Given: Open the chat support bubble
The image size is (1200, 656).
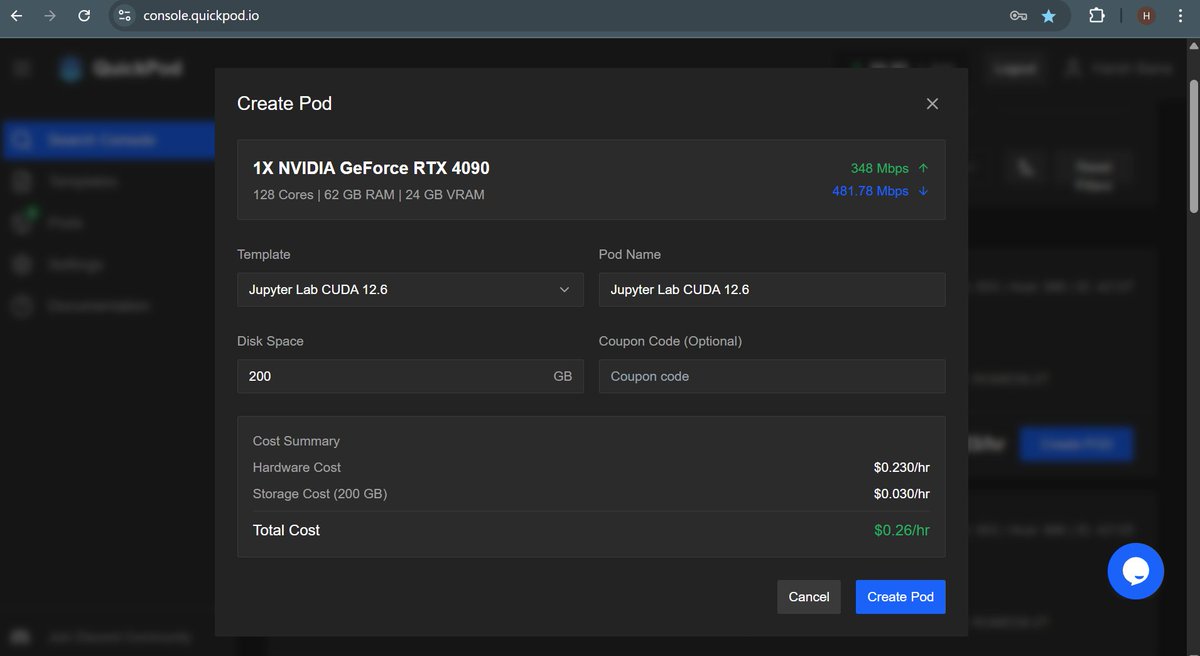Looking at the screenshot, I should [x=1136, y=572].
